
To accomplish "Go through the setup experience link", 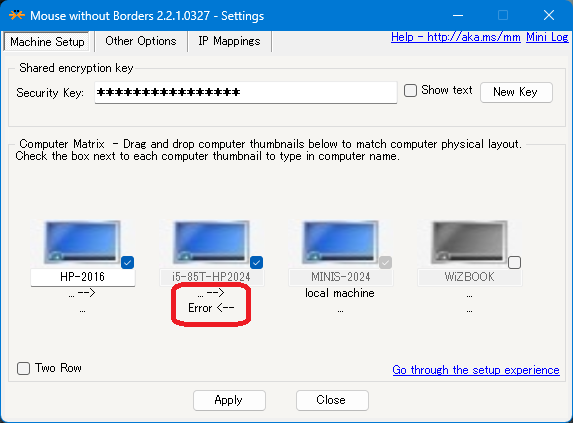I will point(476,370).
